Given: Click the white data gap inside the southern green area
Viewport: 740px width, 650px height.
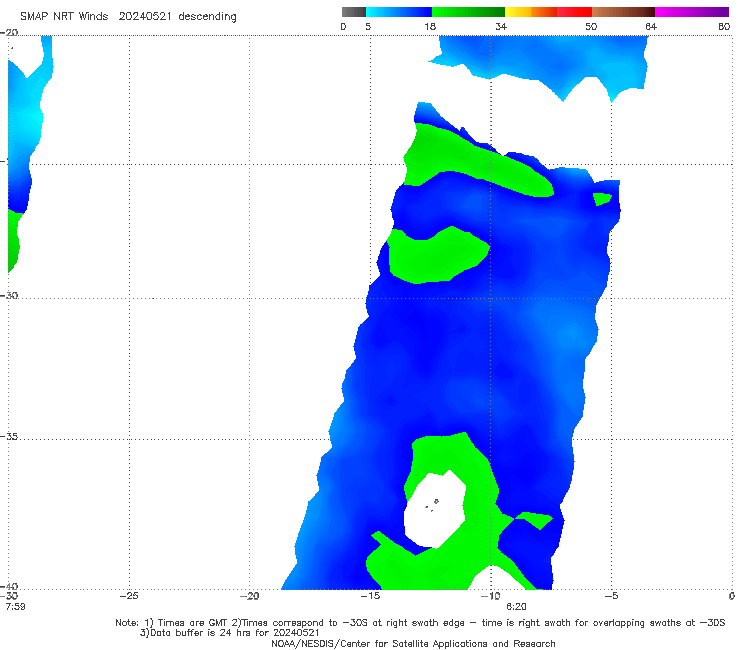Looking at the screenshot, I should 435,509.
